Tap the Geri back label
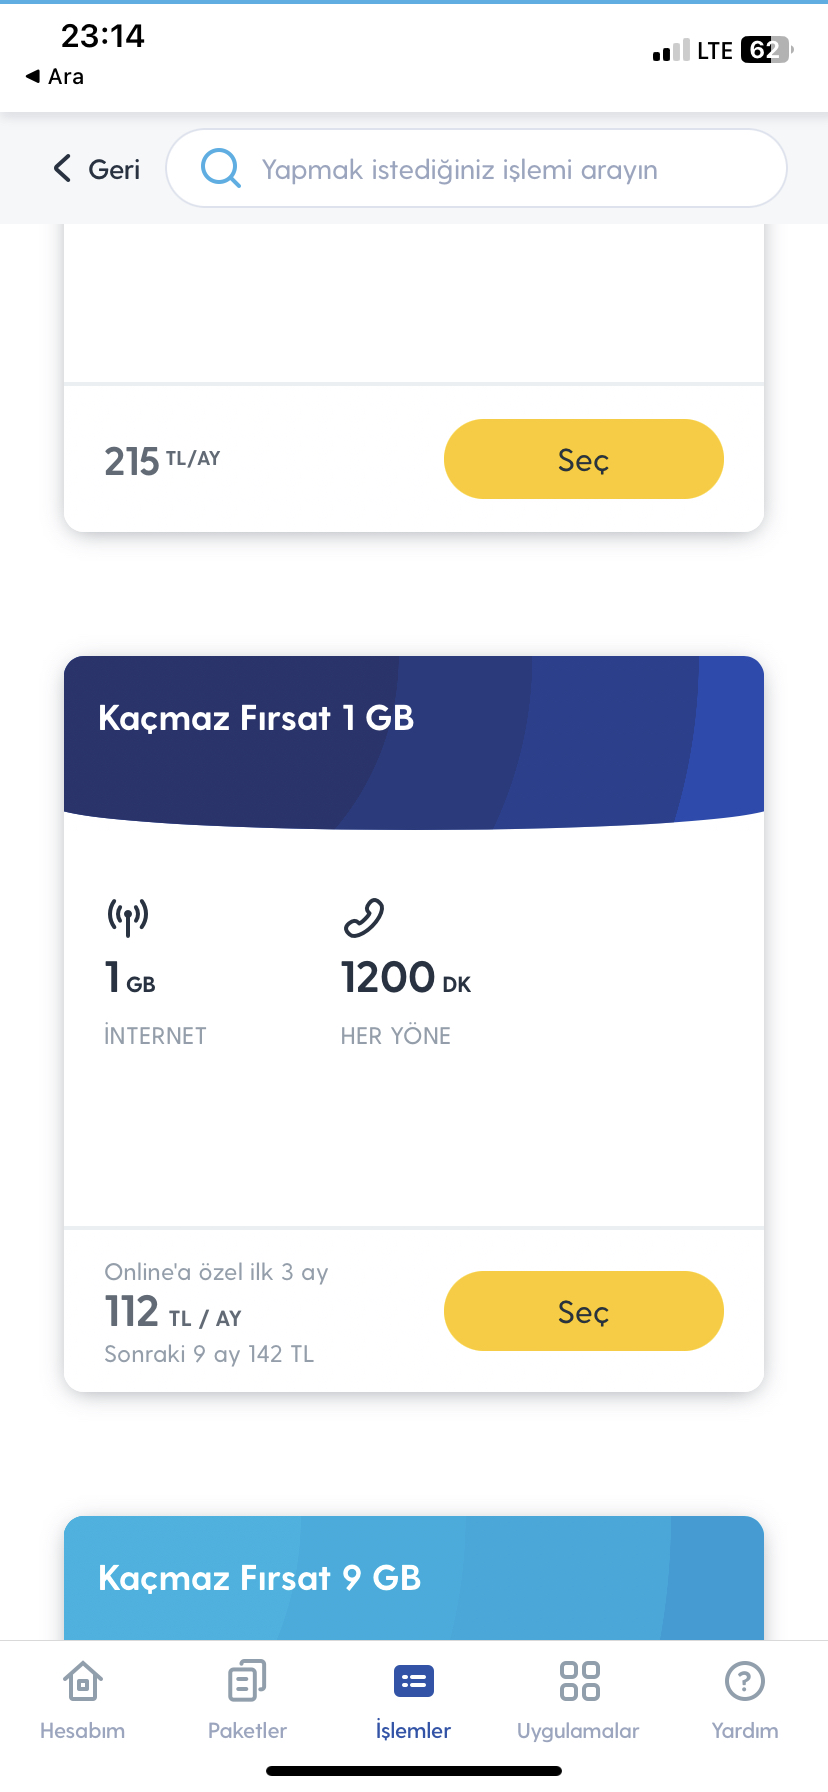Screen dimensions: 828x1792 (114, 169)
